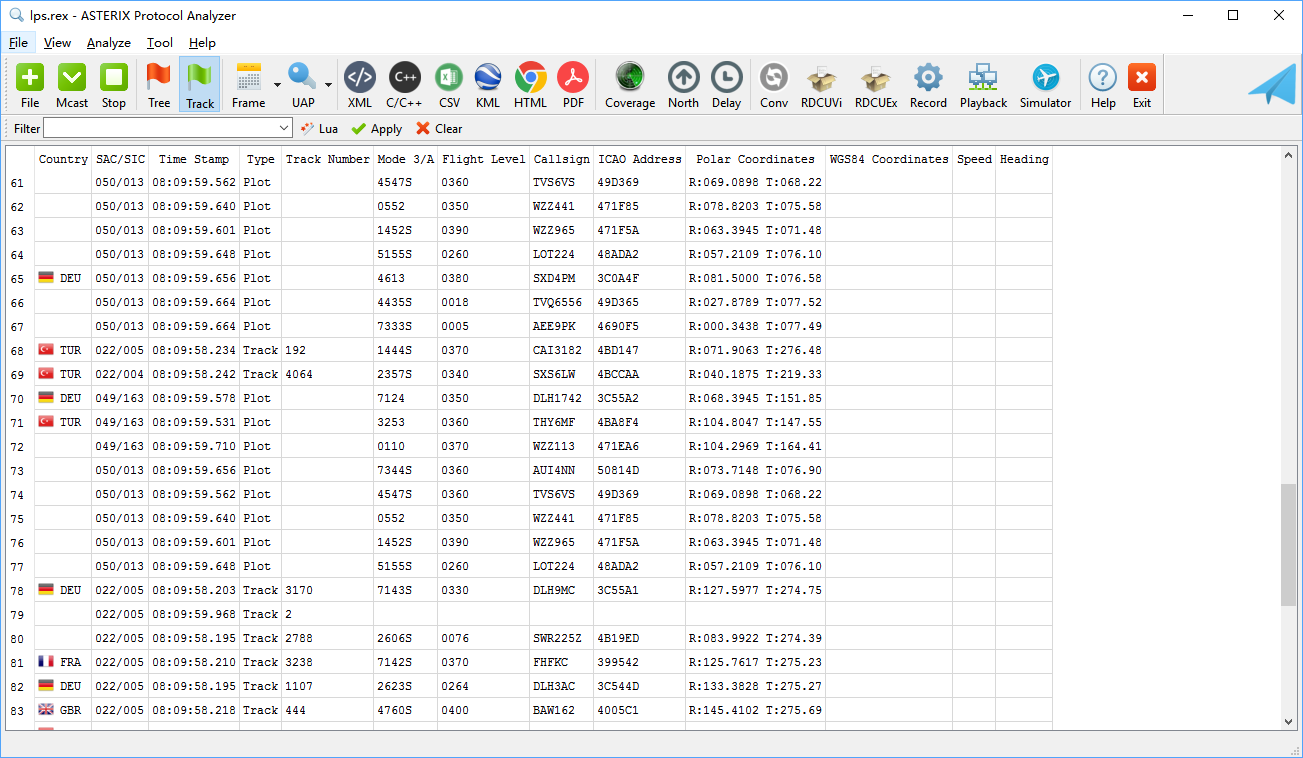This screenshot has width=1303, height=758.
Task: Click the File add toolbar icon
Action: [30, 85]
